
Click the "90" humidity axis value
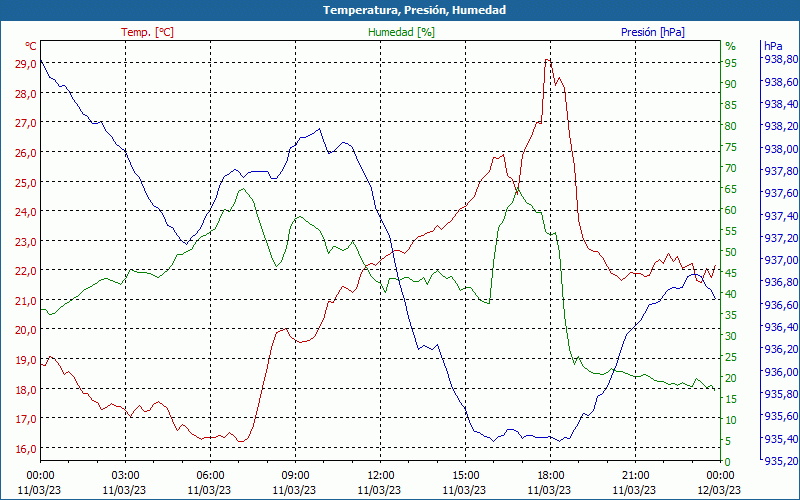(x=731, y=84)
